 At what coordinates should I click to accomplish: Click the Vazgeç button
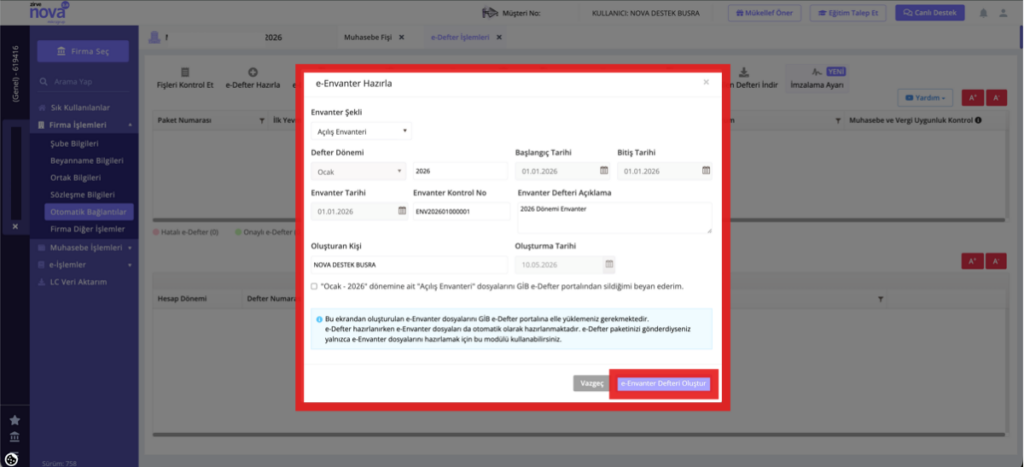pos(592,383)
